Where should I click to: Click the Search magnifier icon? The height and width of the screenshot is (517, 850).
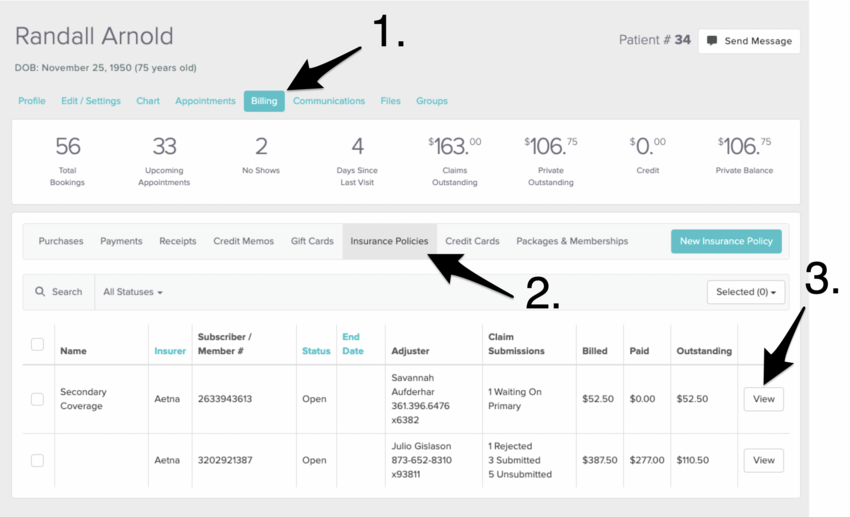[40, 292]
